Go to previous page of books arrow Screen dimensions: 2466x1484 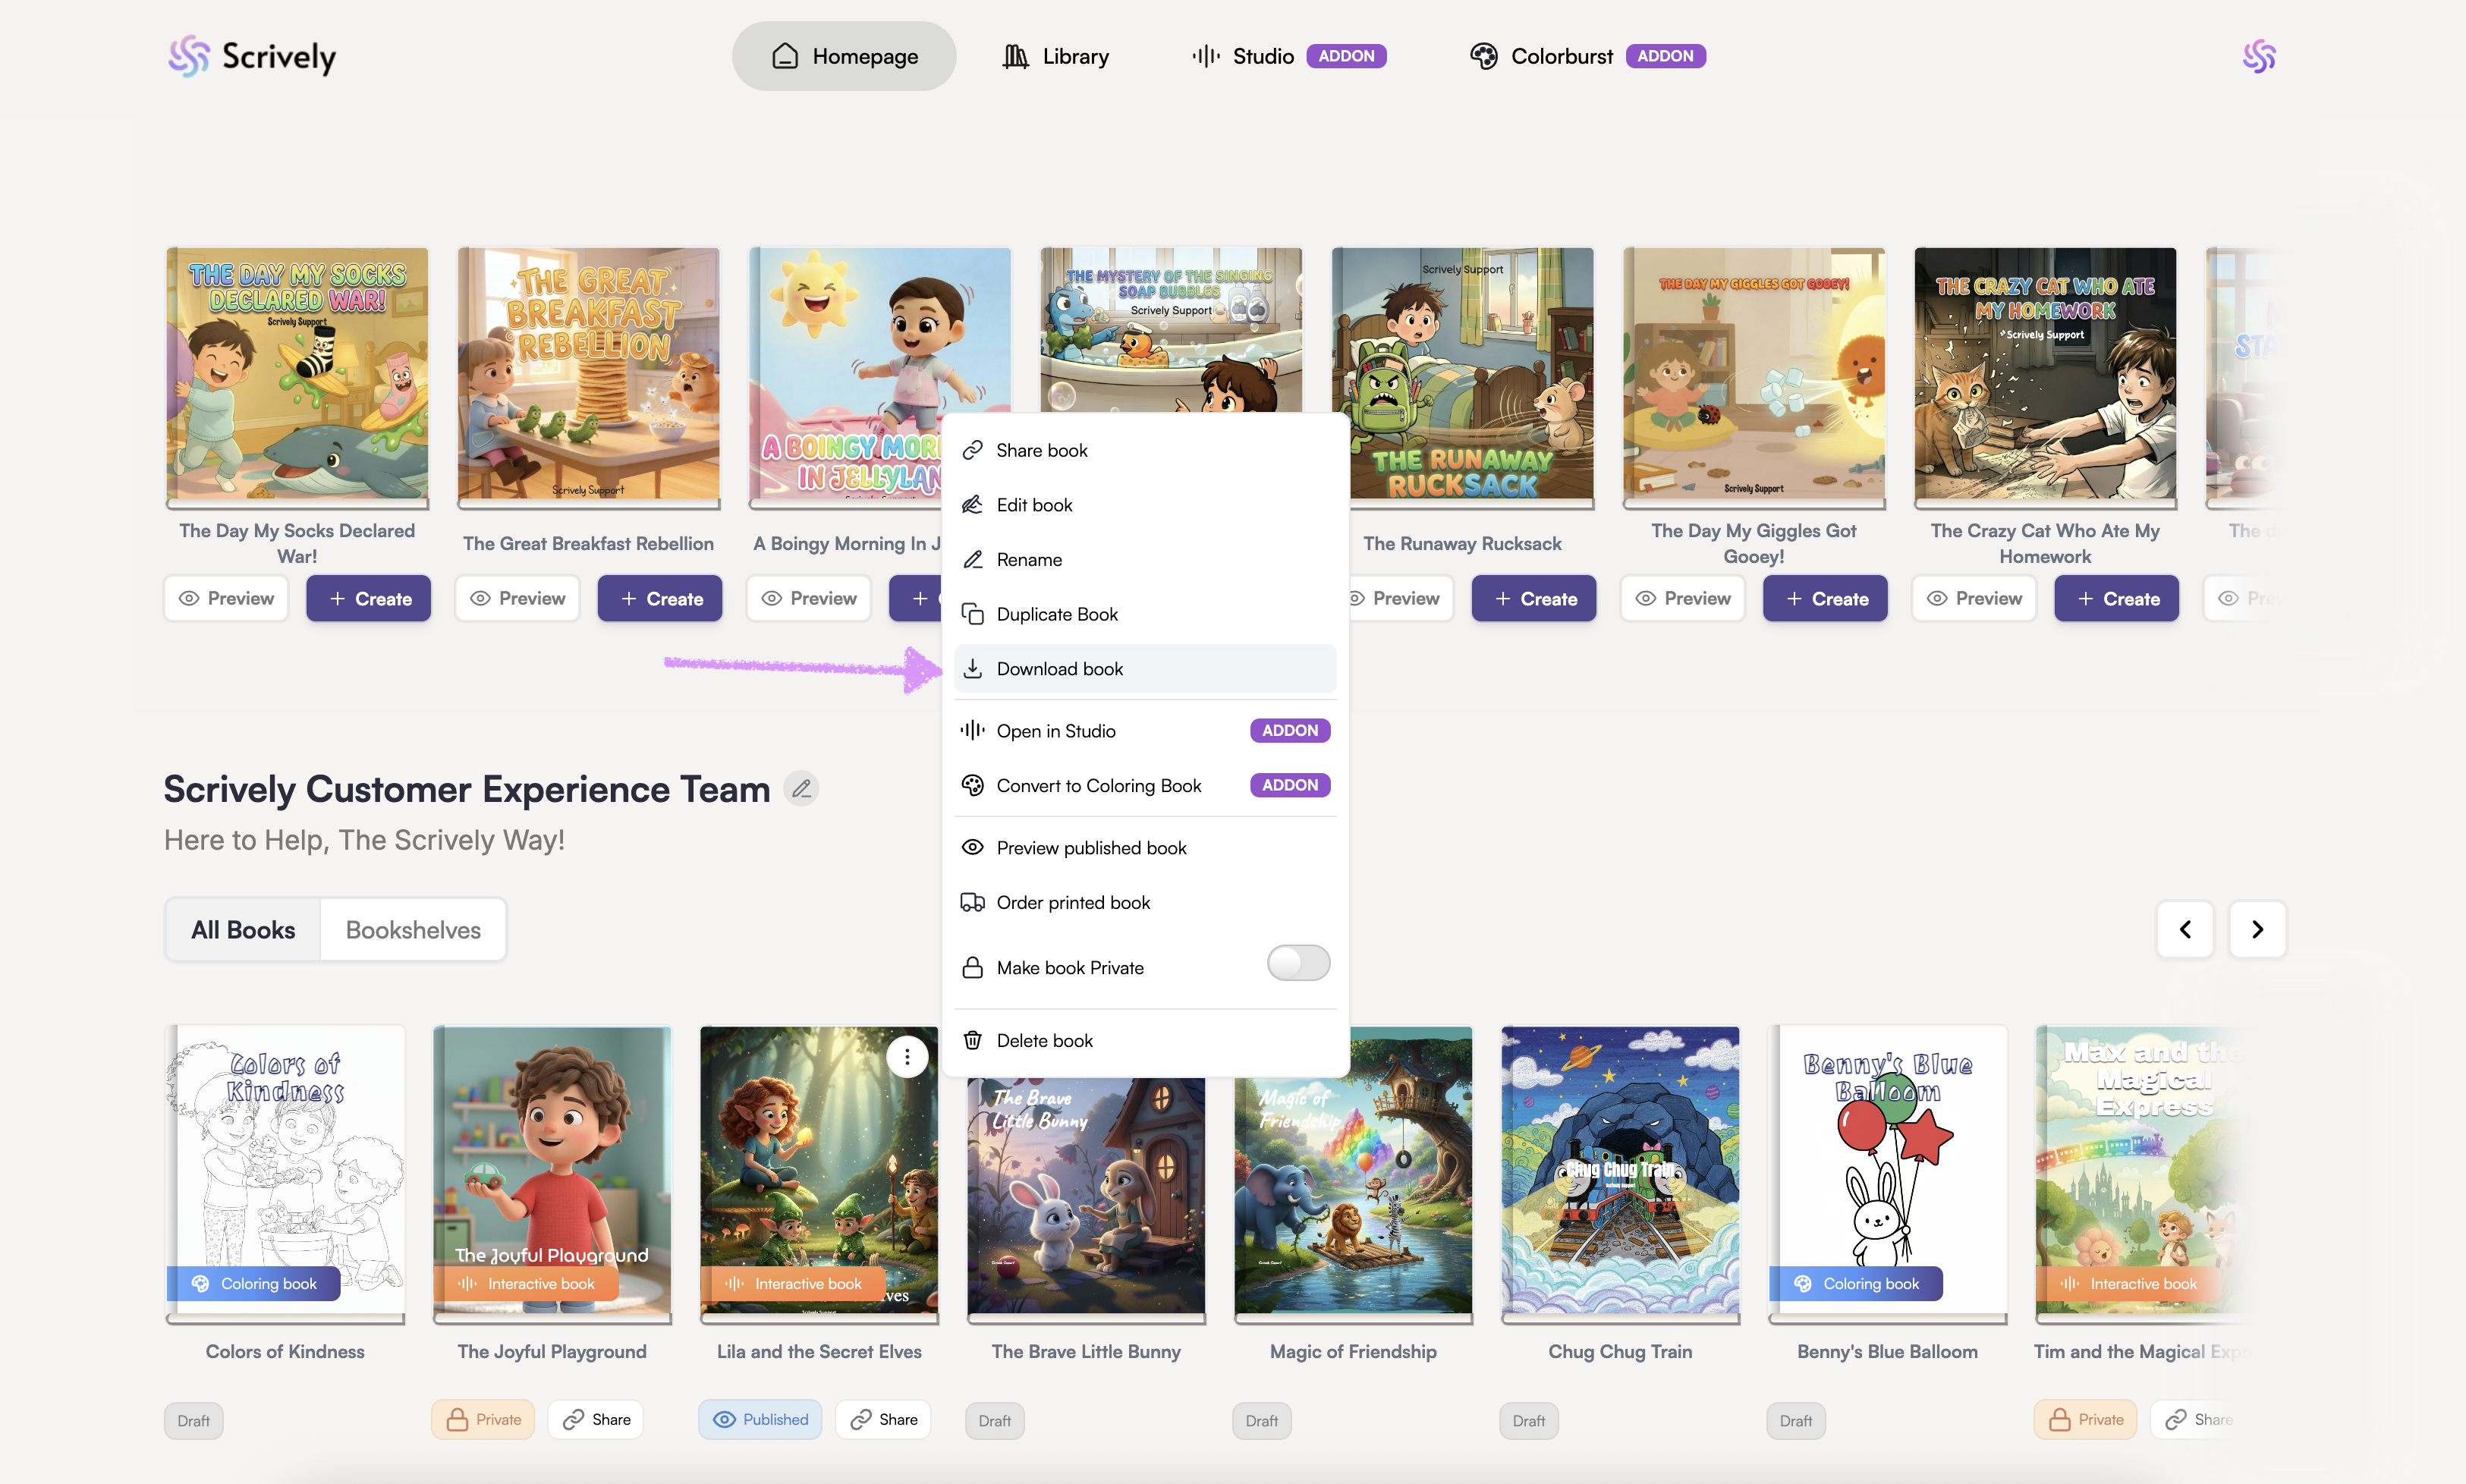click(x=2185, y=929)
